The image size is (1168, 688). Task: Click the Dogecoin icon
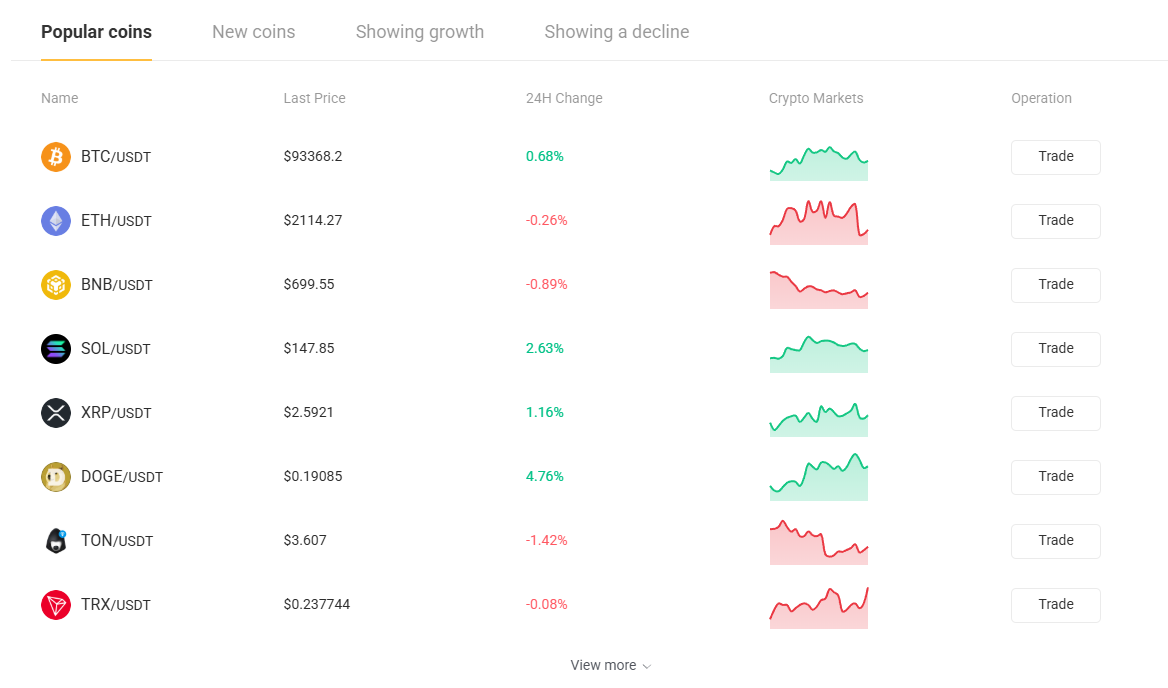pos(56,477)
